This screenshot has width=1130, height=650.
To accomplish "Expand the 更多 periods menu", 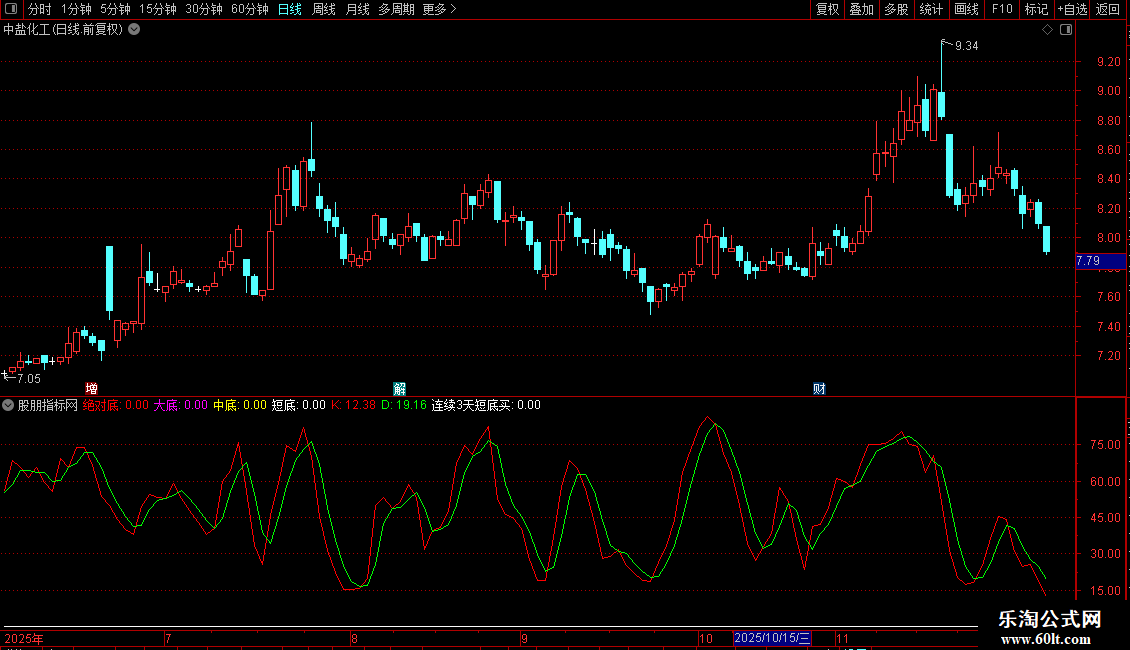I will [439, 9].
